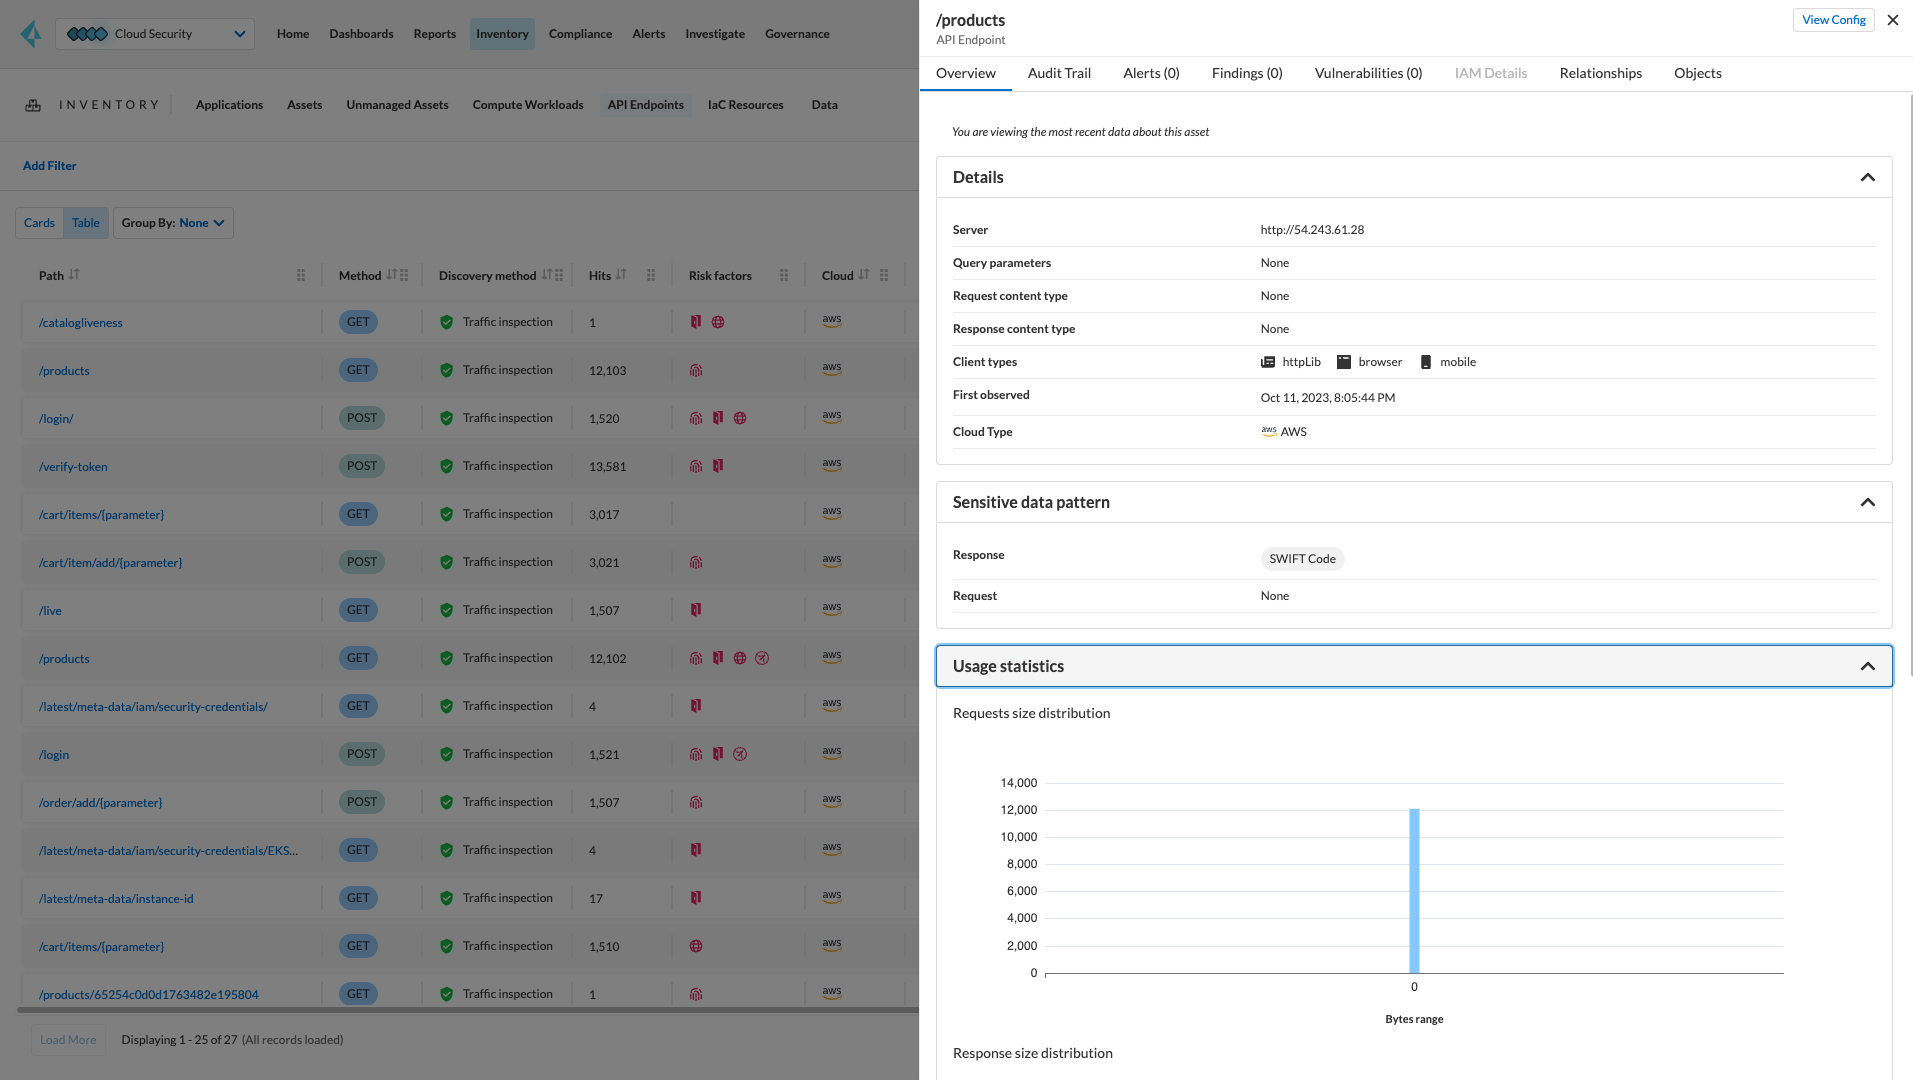Select the httpLib client type icon
Image resolution: width=1913 pixels, height=1080 pixels.
[1266, 361]
